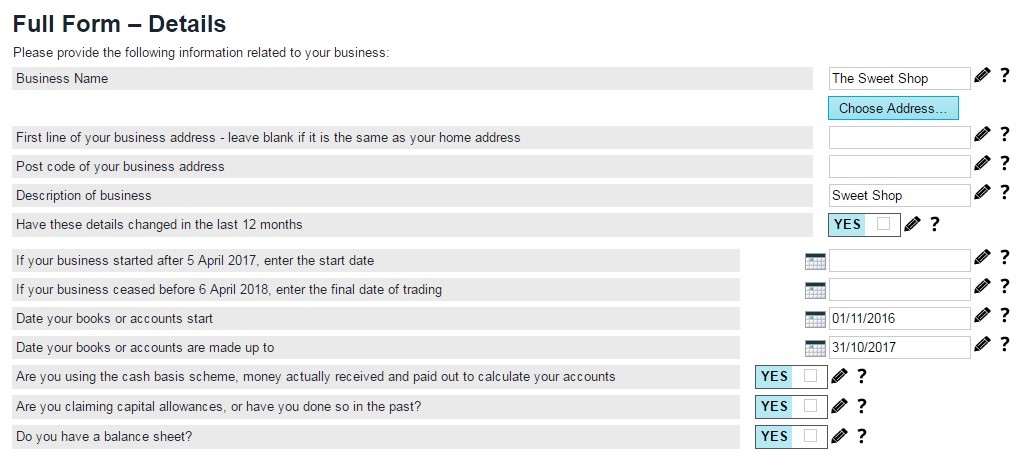Click the business post code field

tap(899, 166)
